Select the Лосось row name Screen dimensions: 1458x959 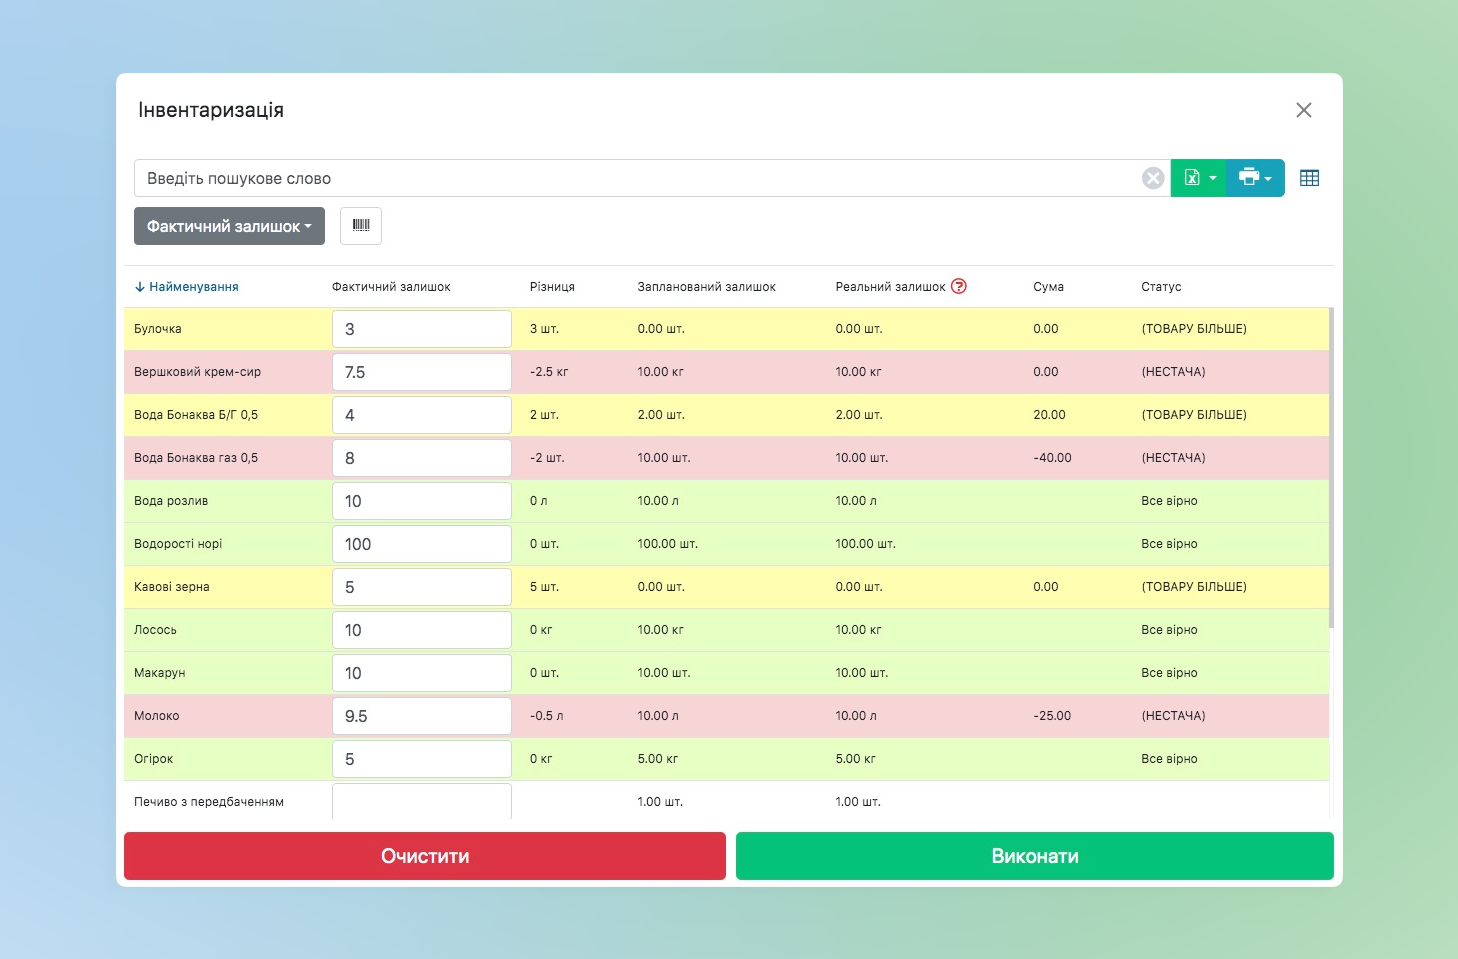(x=156, y=630)
